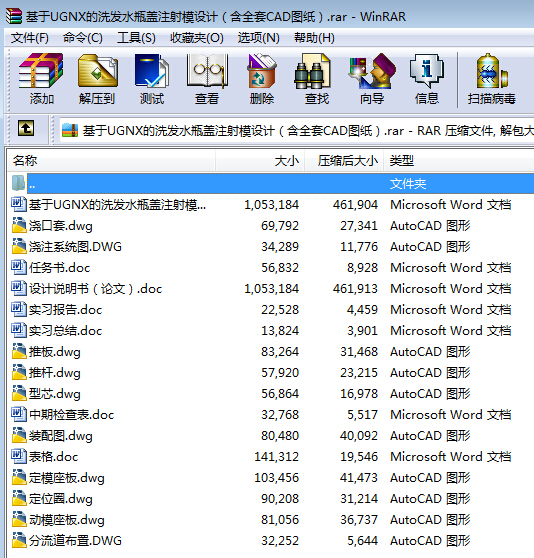Screen dimensions: 534x558
Task: Click the 添加 (Add) toolbar icon
Action: (41, 70)
